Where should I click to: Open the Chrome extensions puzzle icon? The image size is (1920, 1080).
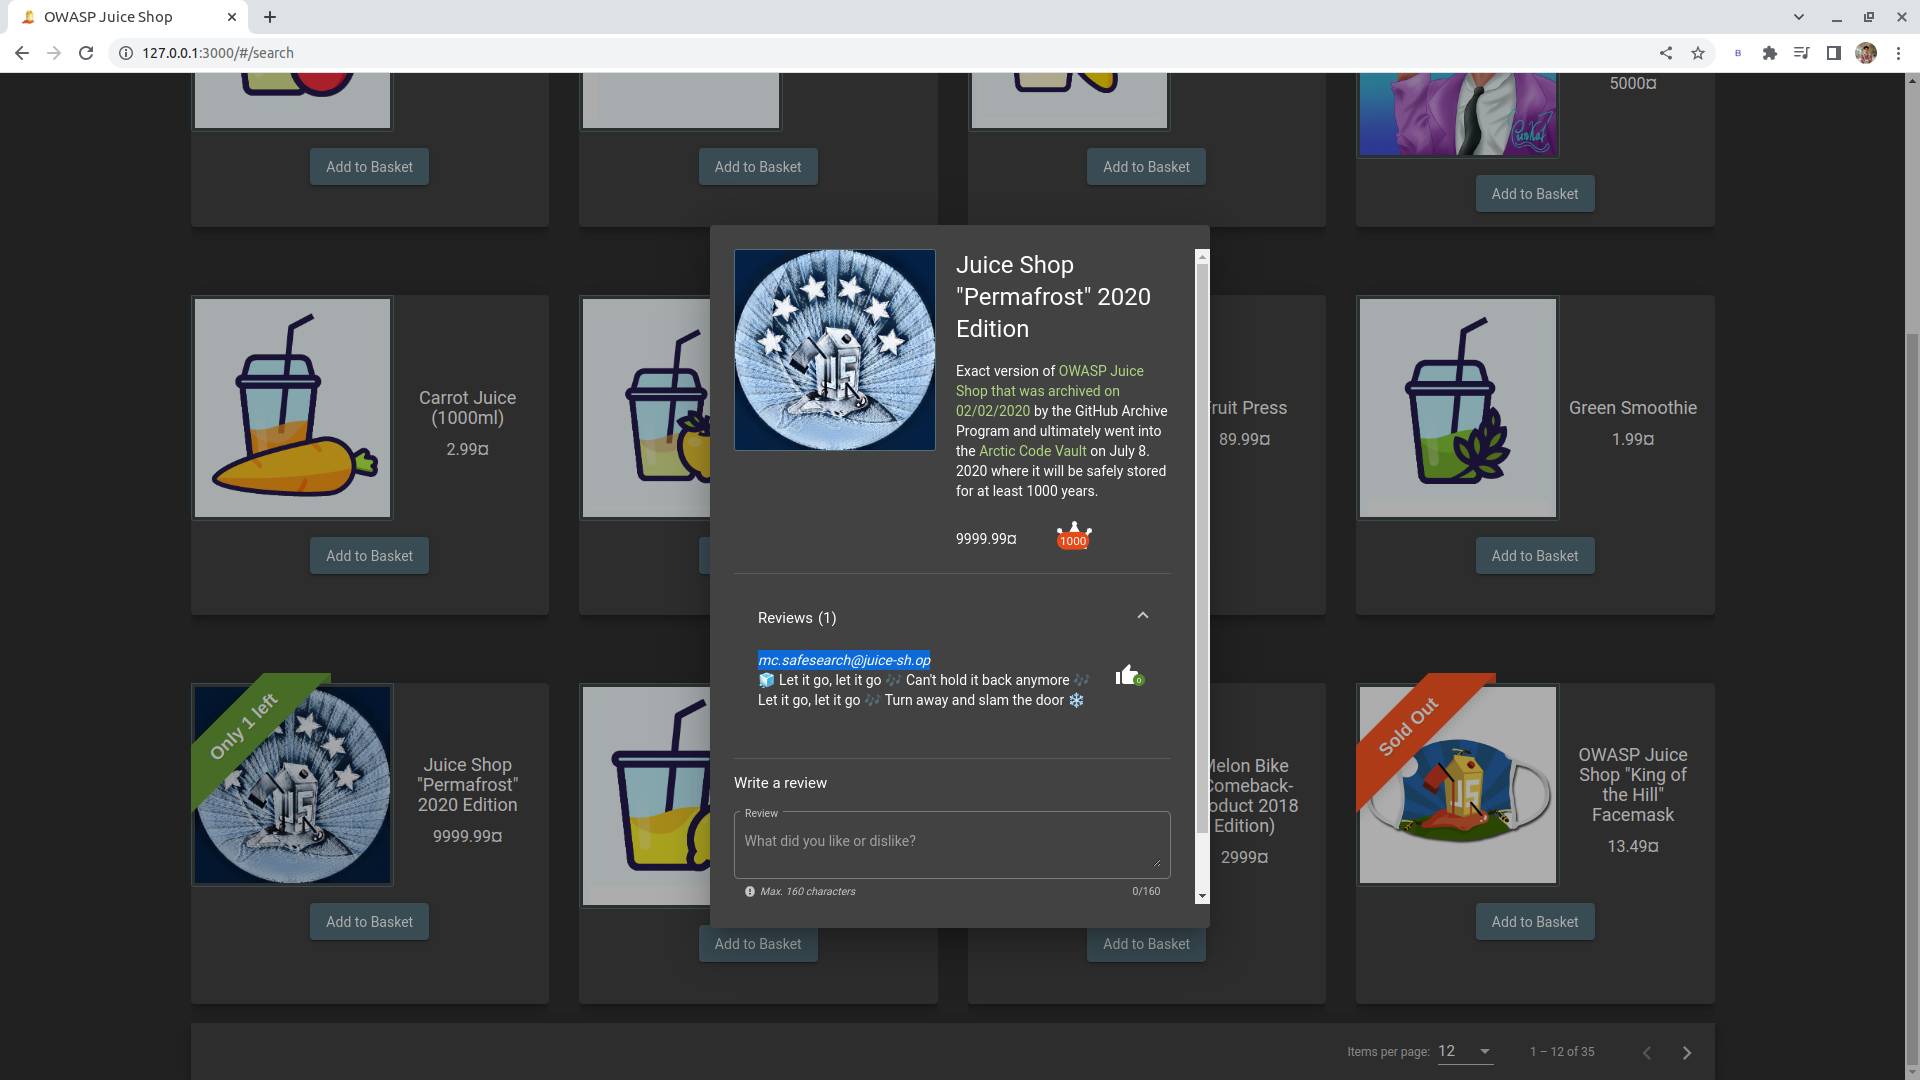pos(1769,53)
